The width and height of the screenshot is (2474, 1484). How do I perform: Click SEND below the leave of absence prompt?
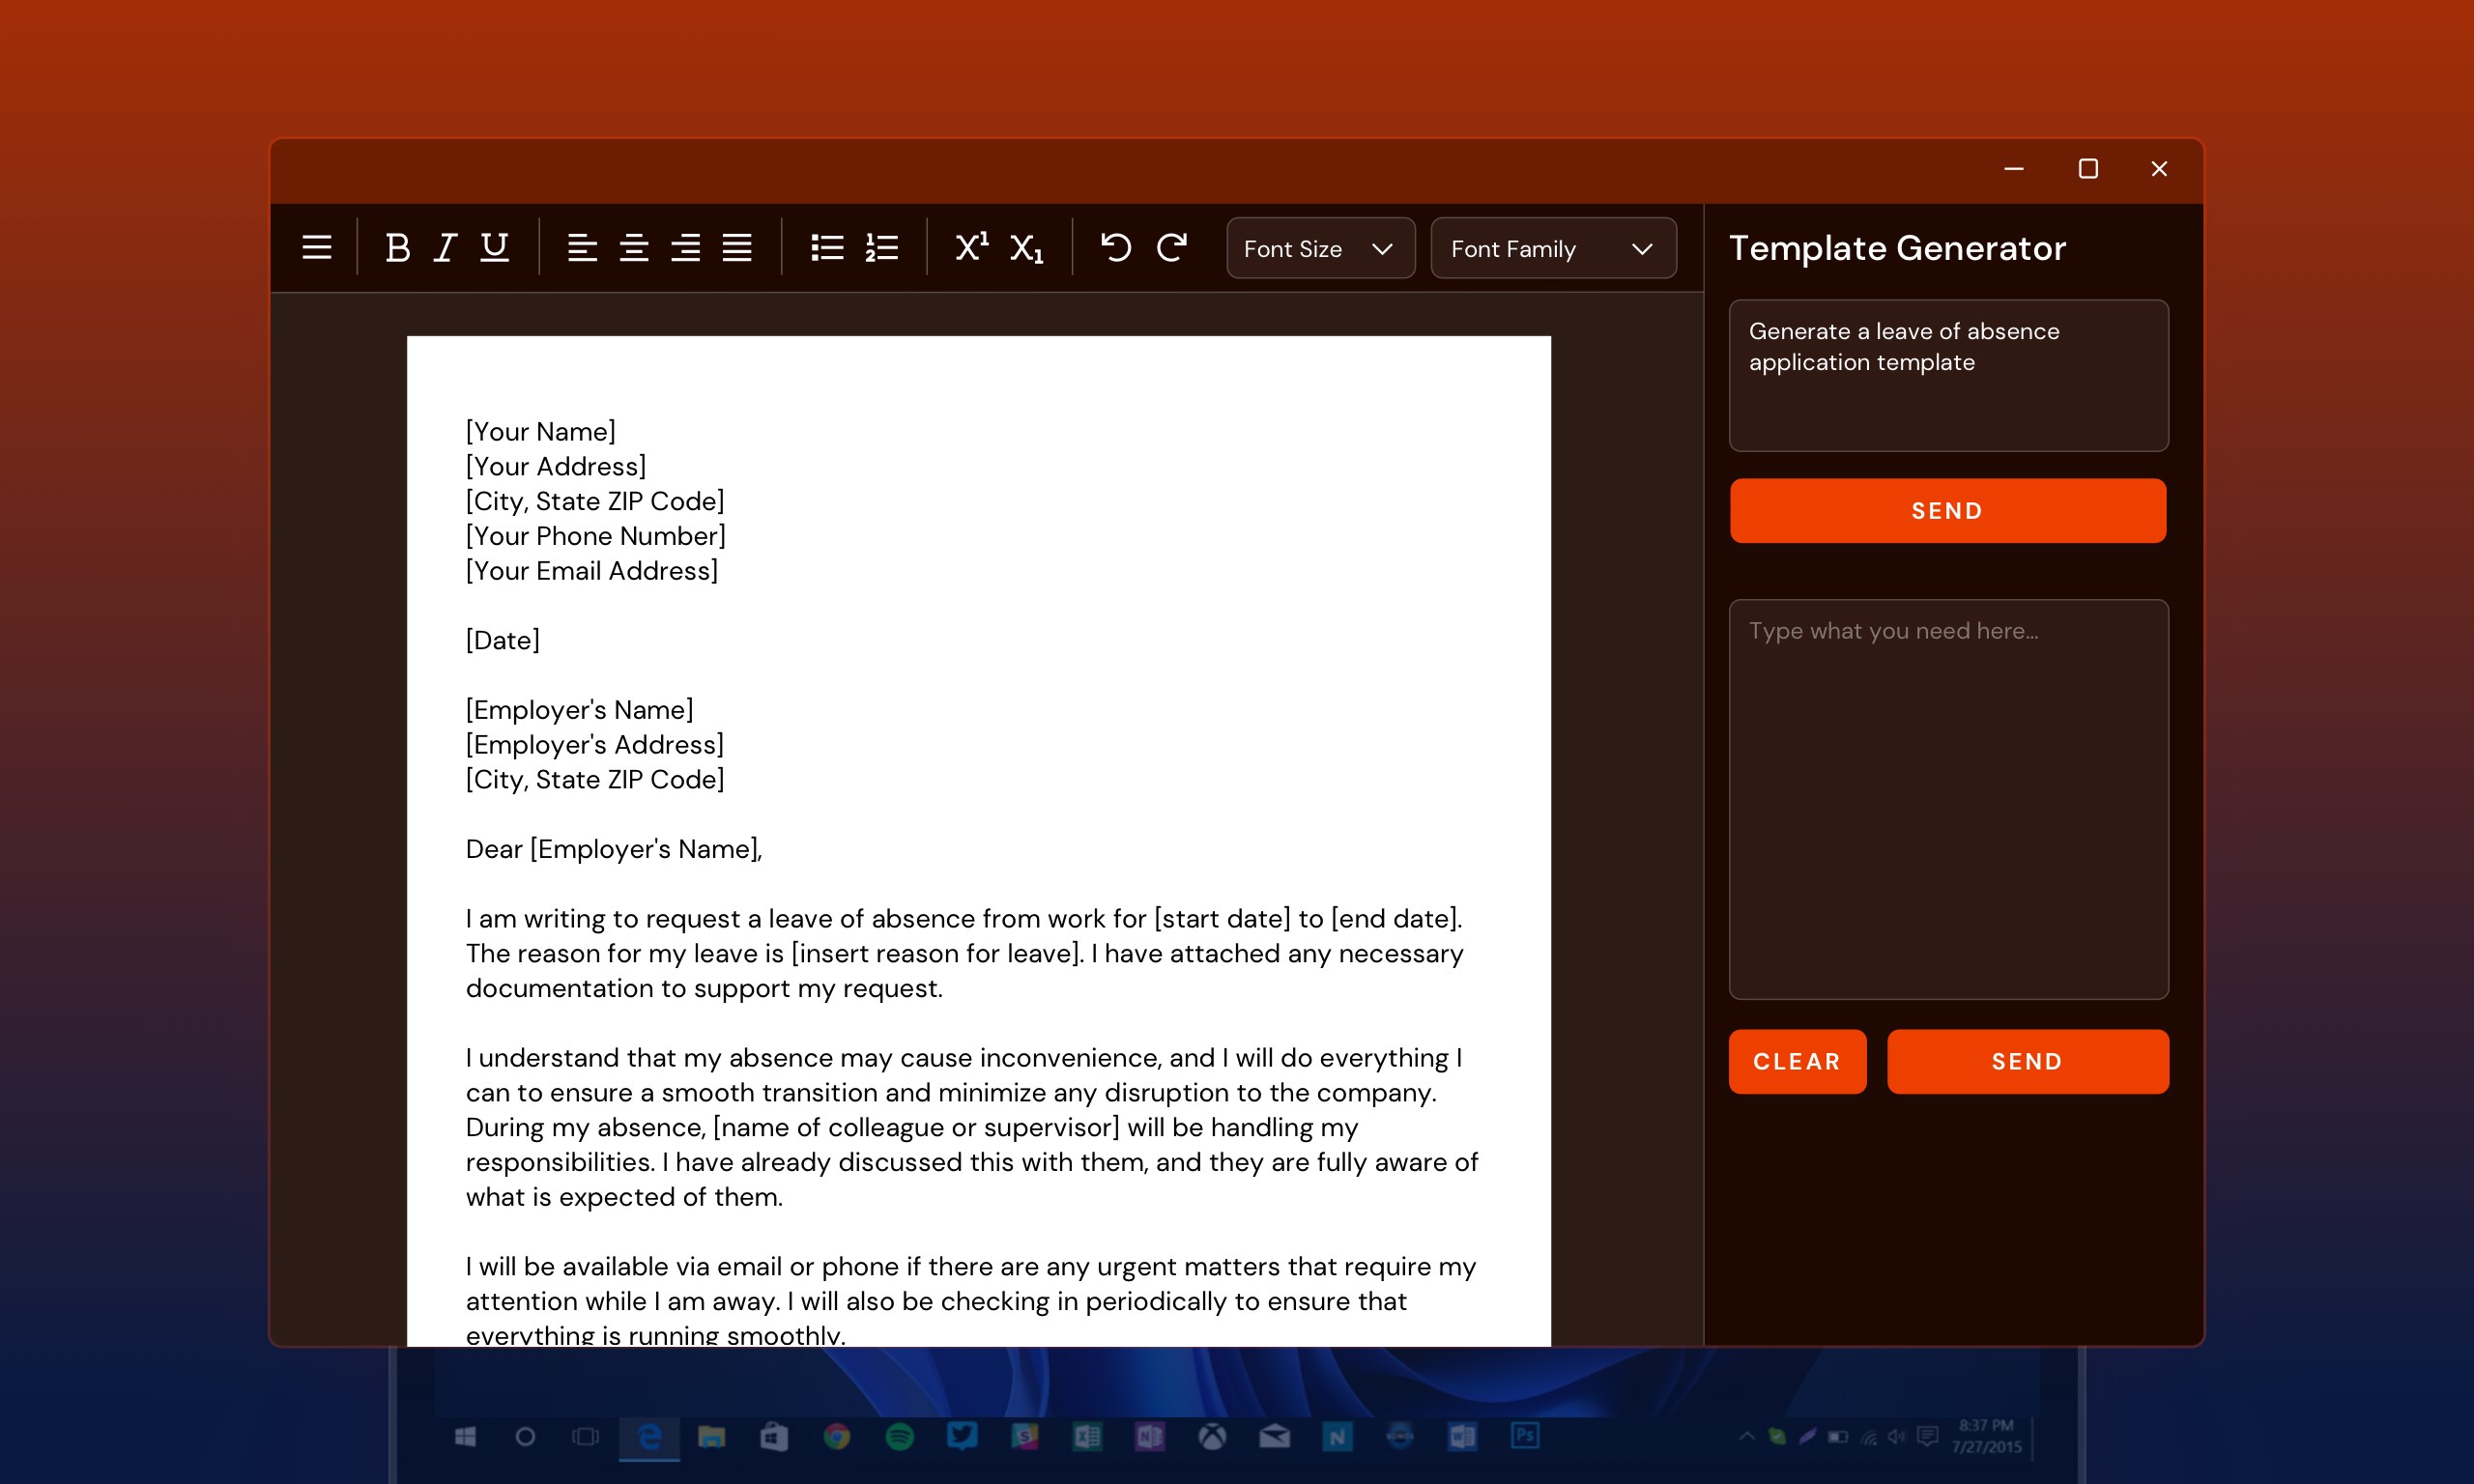coord(1947,511)
